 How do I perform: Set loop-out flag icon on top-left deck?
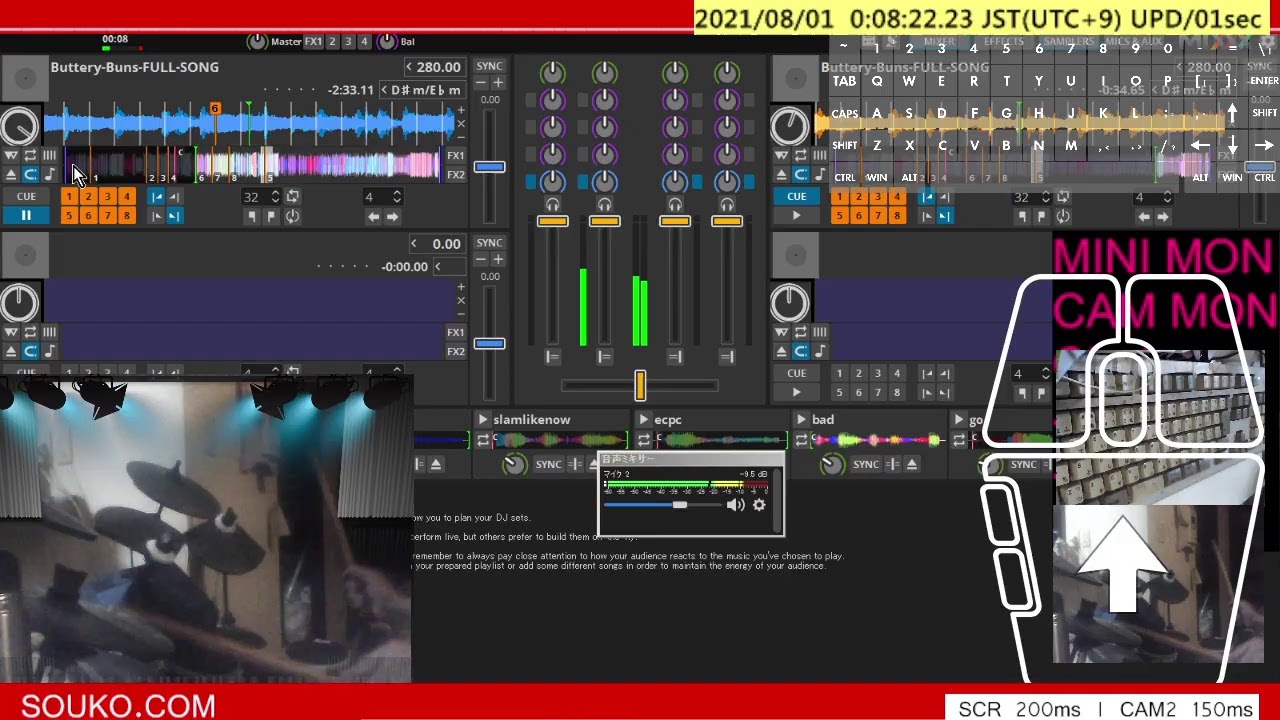pos(271,216)
